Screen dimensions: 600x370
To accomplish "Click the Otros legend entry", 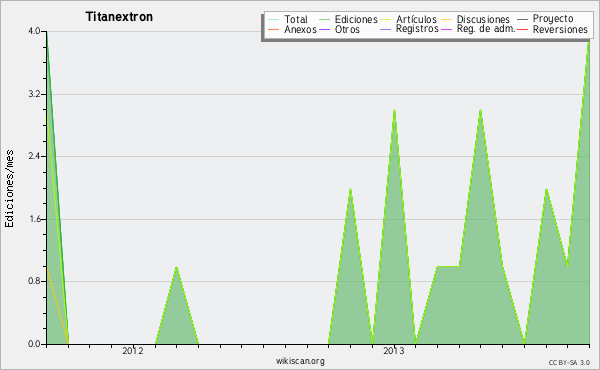I will click(339, 29).
